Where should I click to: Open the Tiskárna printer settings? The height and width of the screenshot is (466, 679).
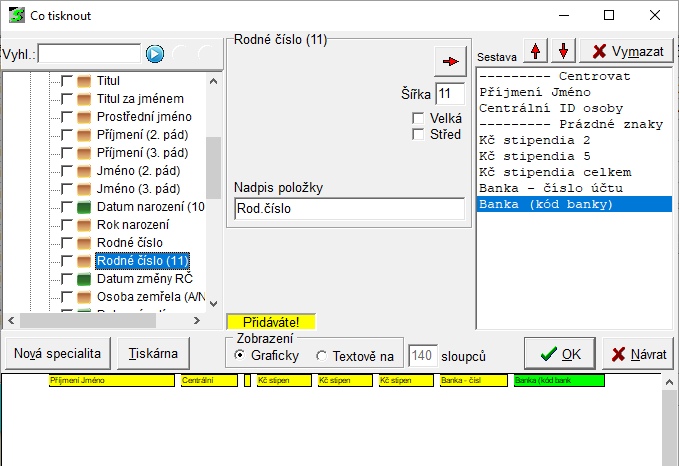pyautogui.click(x=153, y=354)
